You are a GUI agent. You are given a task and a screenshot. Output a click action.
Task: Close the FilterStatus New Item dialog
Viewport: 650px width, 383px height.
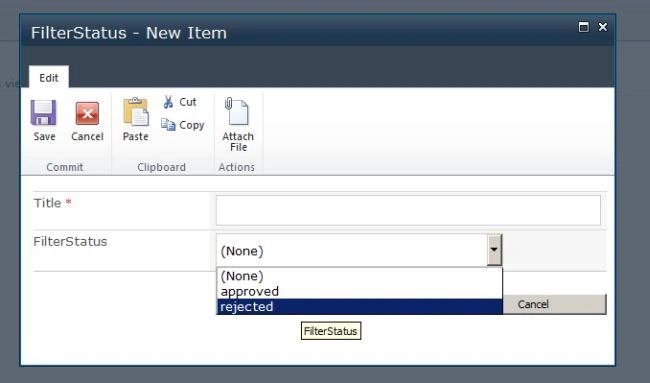tap(603, 27)
